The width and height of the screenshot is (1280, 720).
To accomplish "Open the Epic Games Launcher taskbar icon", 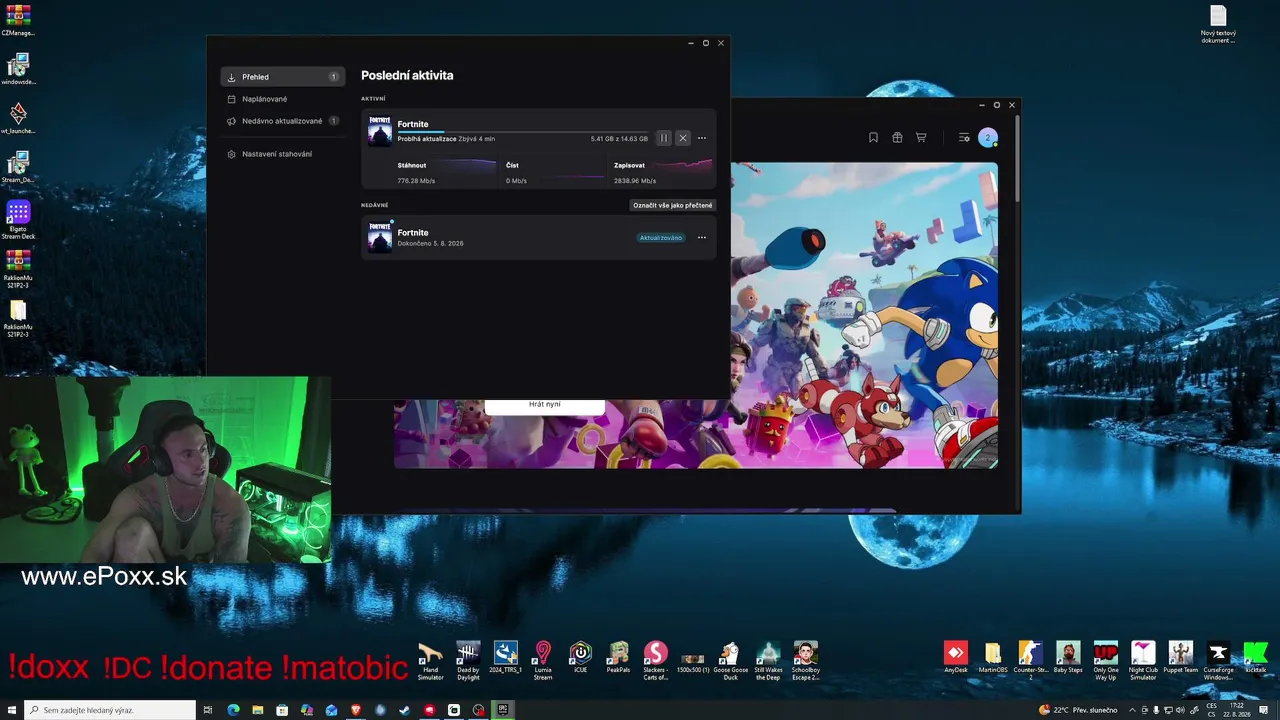I will click(503, 710).
